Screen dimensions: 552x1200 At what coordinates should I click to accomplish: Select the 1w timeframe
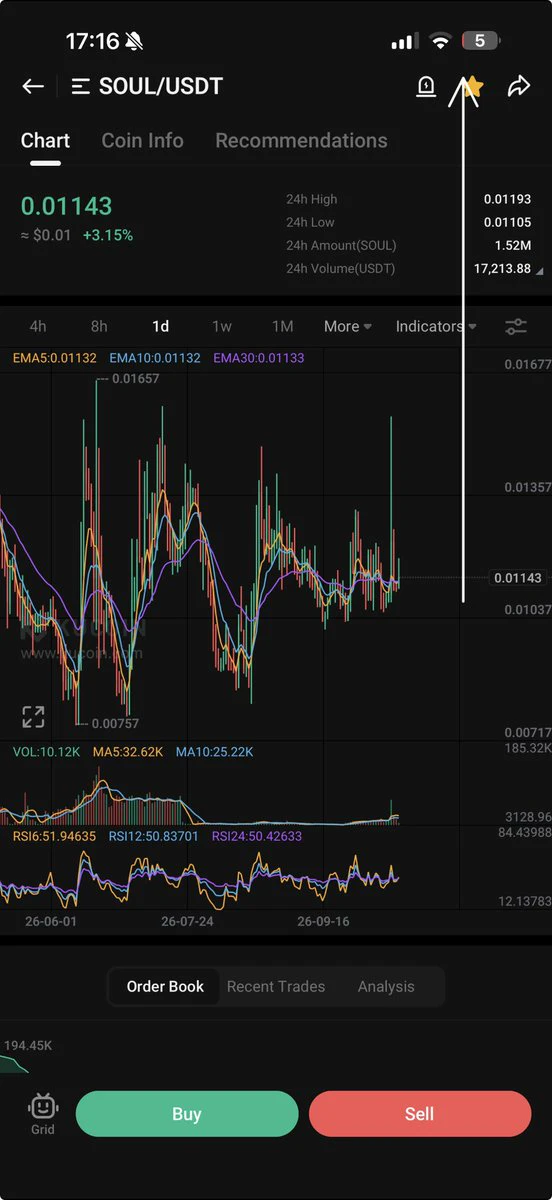point(222,326)
